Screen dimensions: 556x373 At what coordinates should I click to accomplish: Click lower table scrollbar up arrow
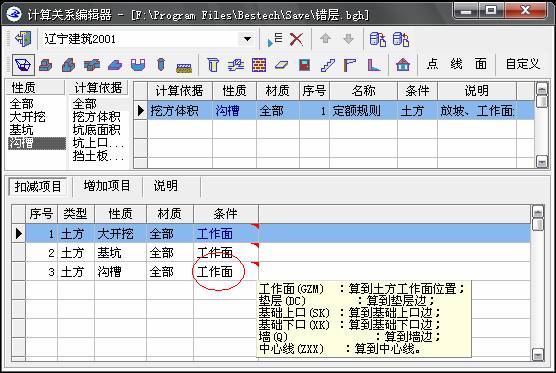(x=538, y=212)
